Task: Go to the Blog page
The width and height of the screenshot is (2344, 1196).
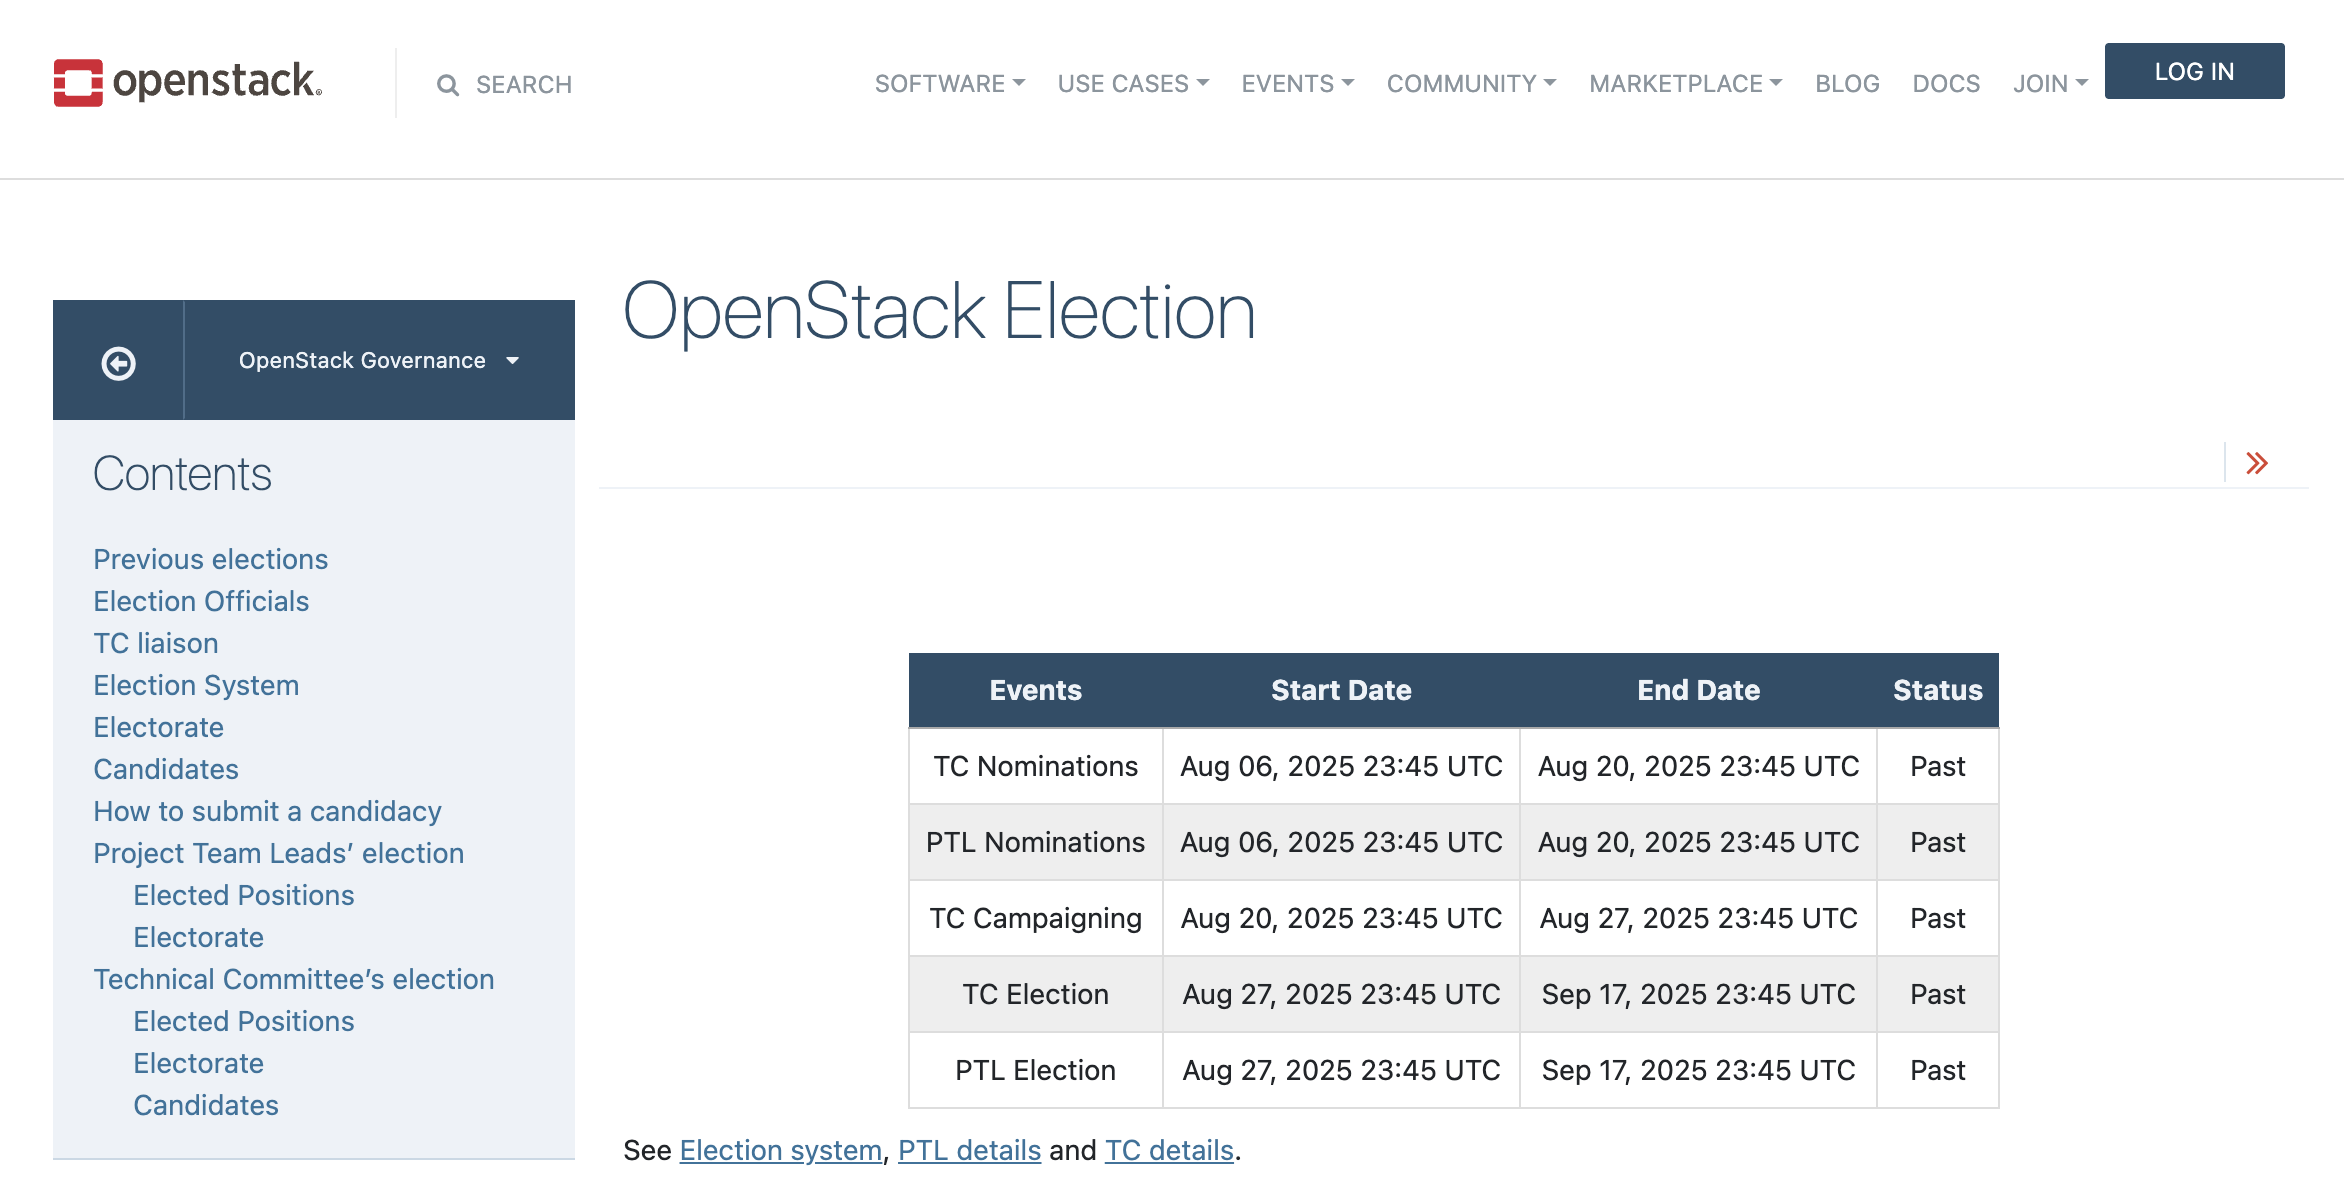Action: point(1847,84)
